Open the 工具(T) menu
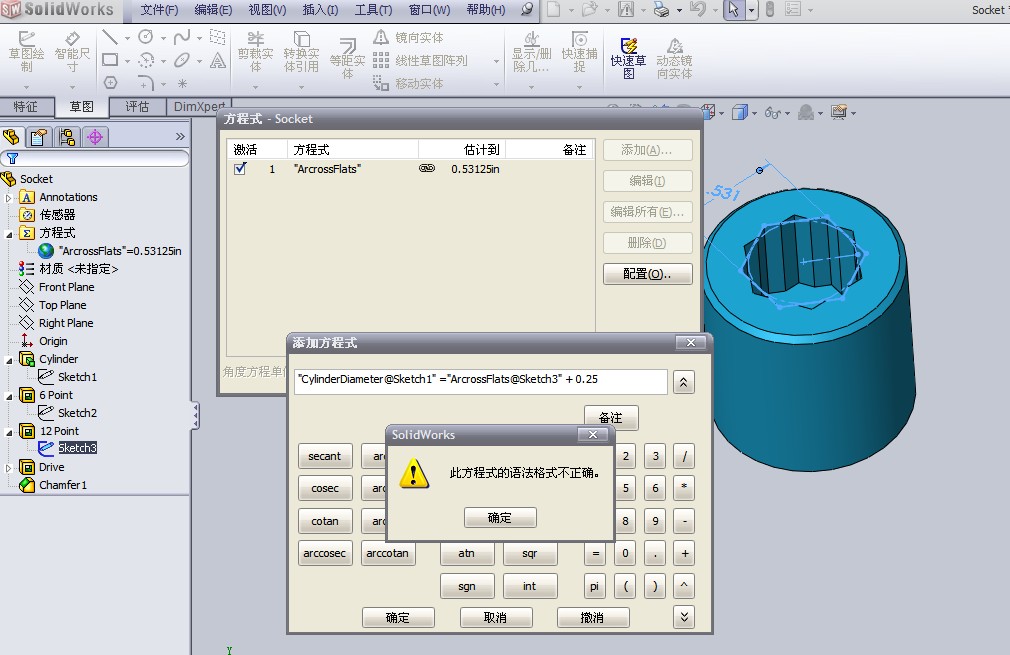This screenshot has height=655, width=1010. tap(374, 10)
